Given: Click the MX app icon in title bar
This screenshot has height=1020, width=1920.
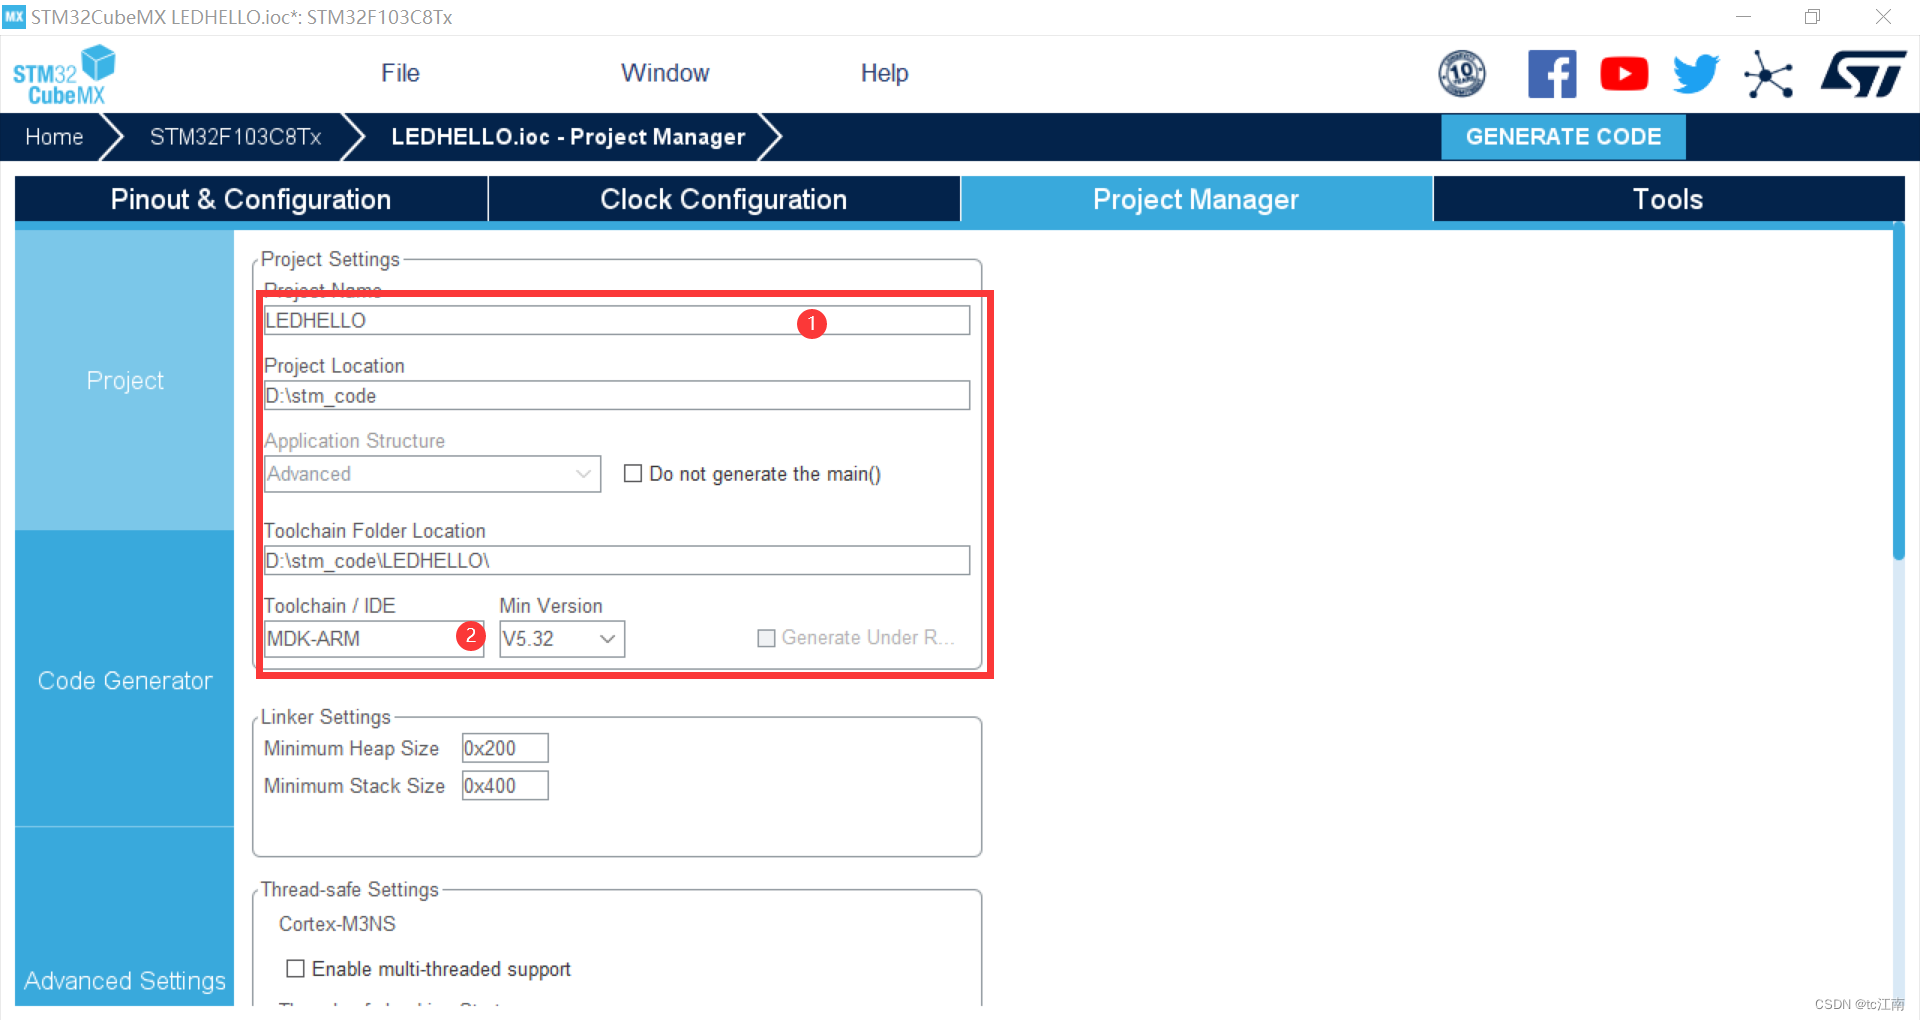Looking at the screenshot, I should pos(14,17).
